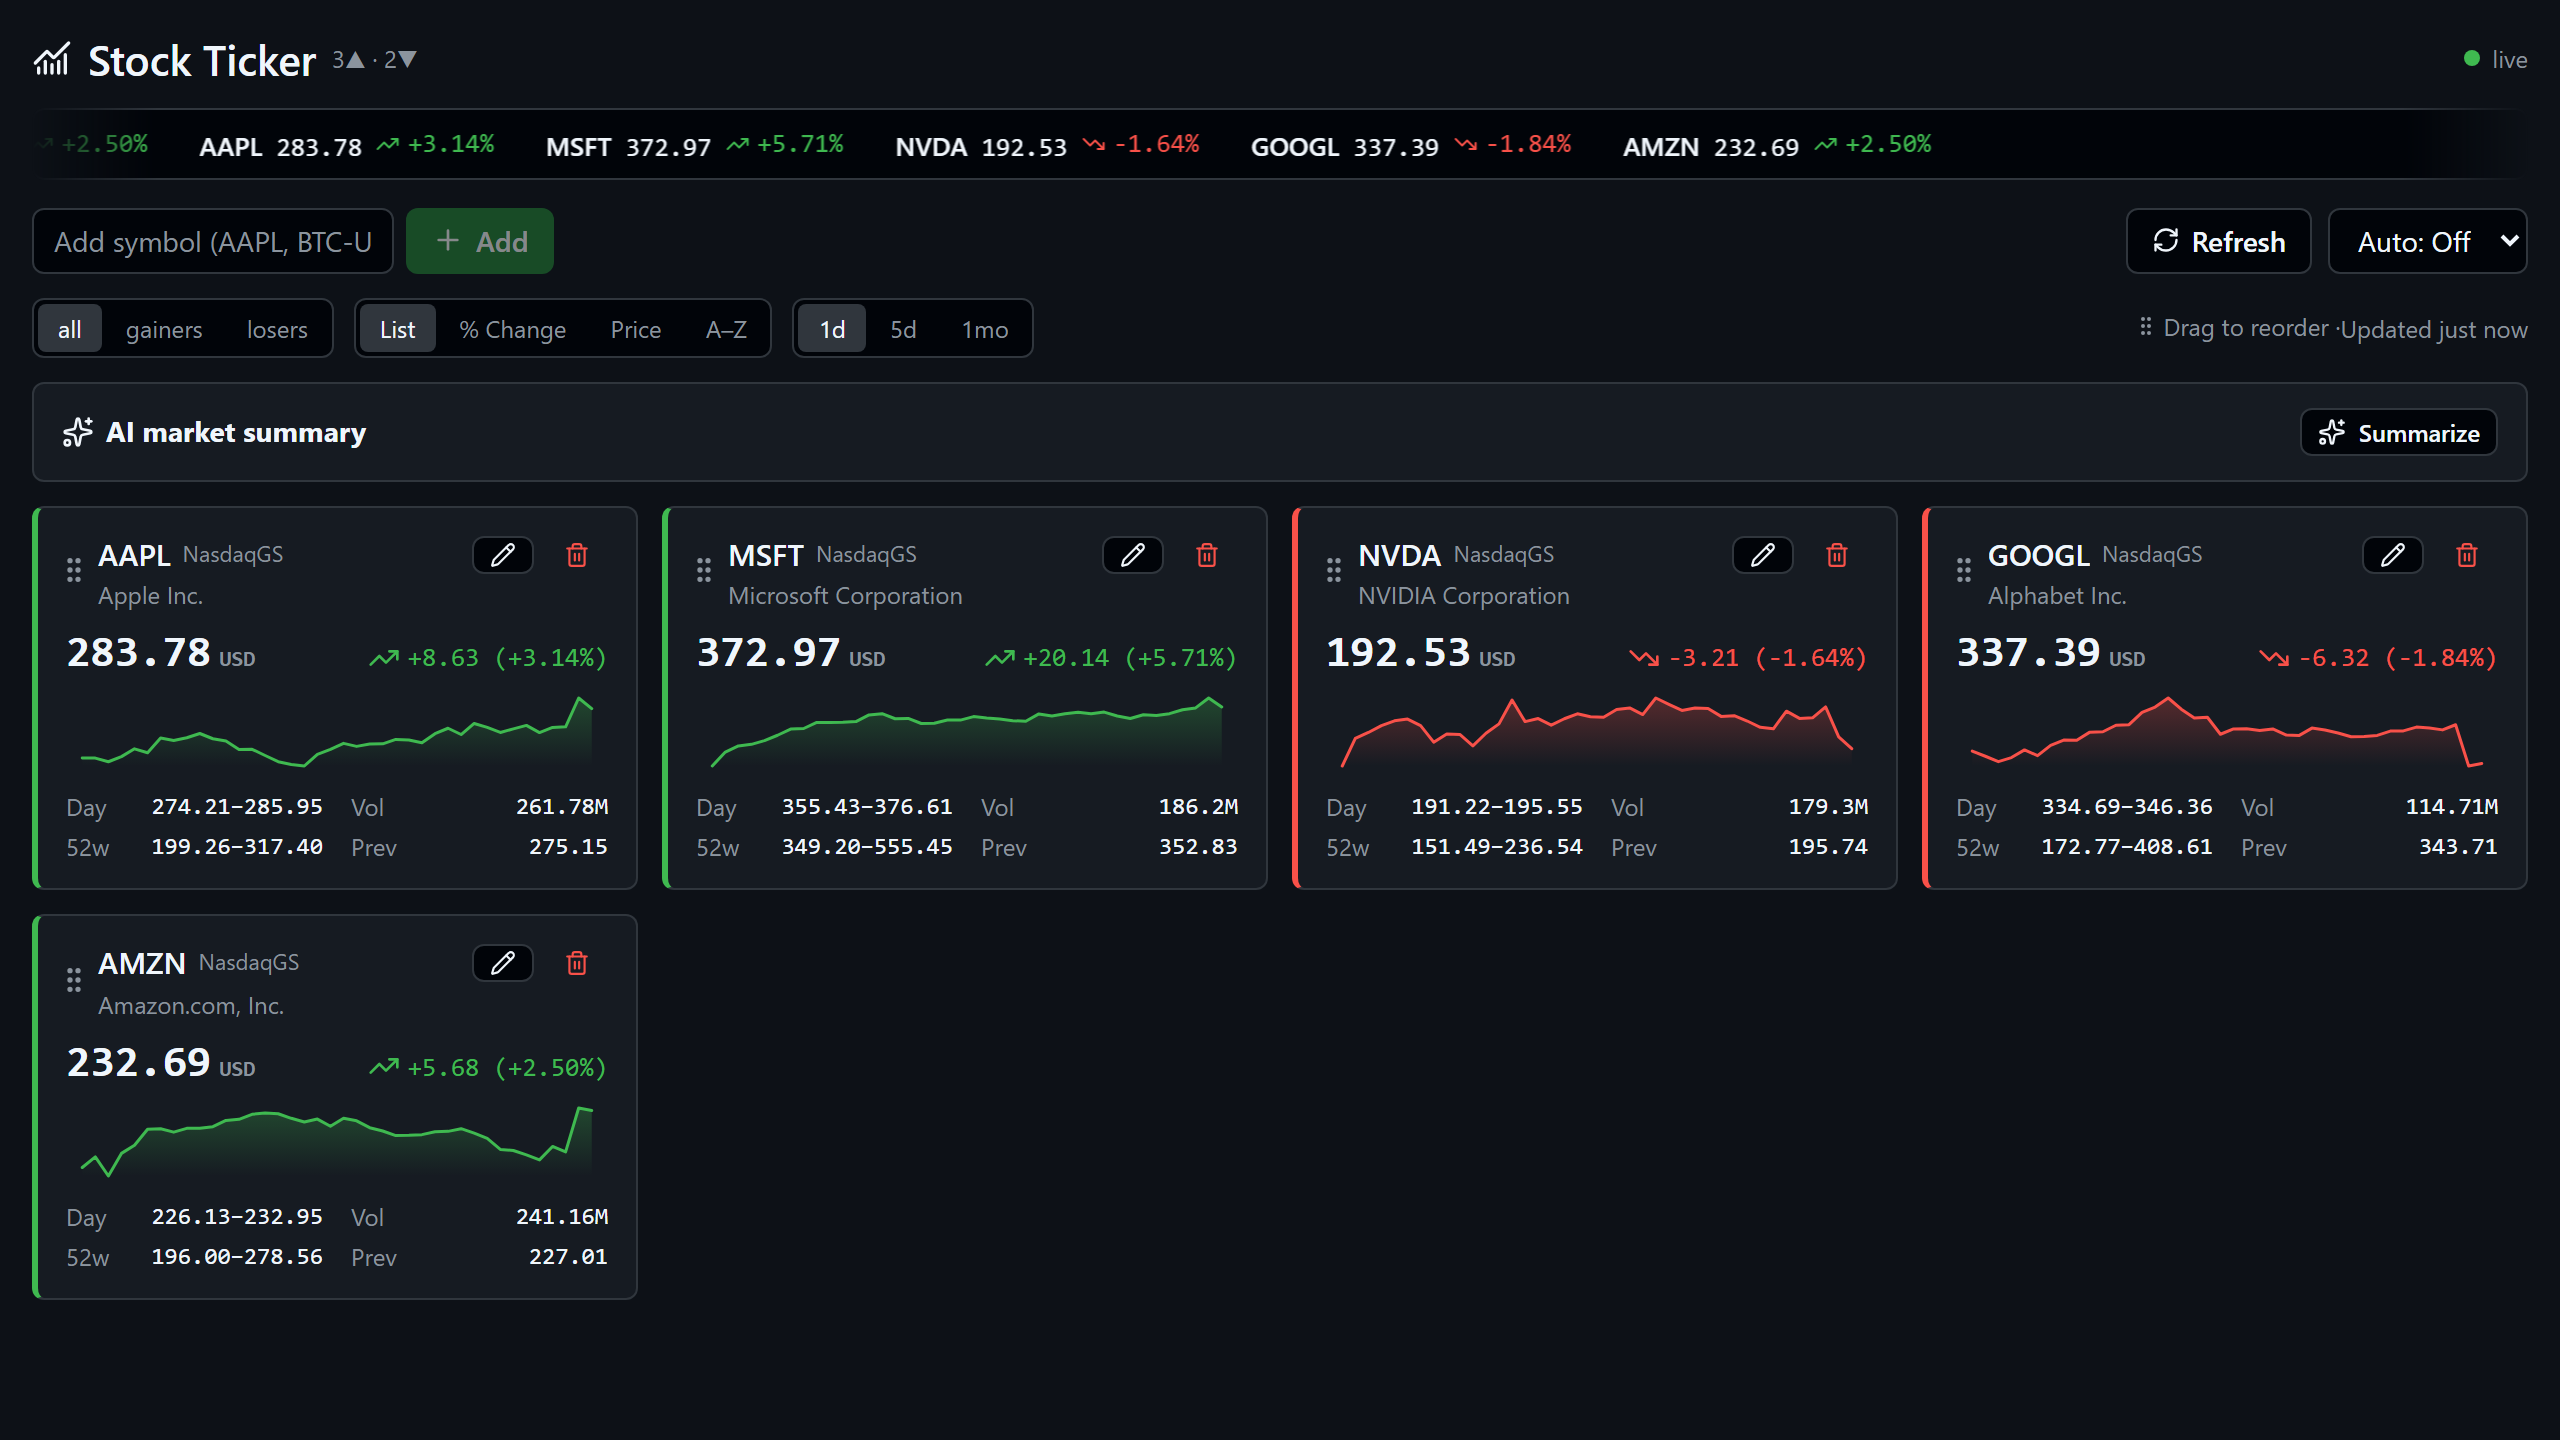The height and width of the screenshot is (1440, 2560).
Task: Click the 'Drag to reorder' hint text
Action: (2246, 328)
